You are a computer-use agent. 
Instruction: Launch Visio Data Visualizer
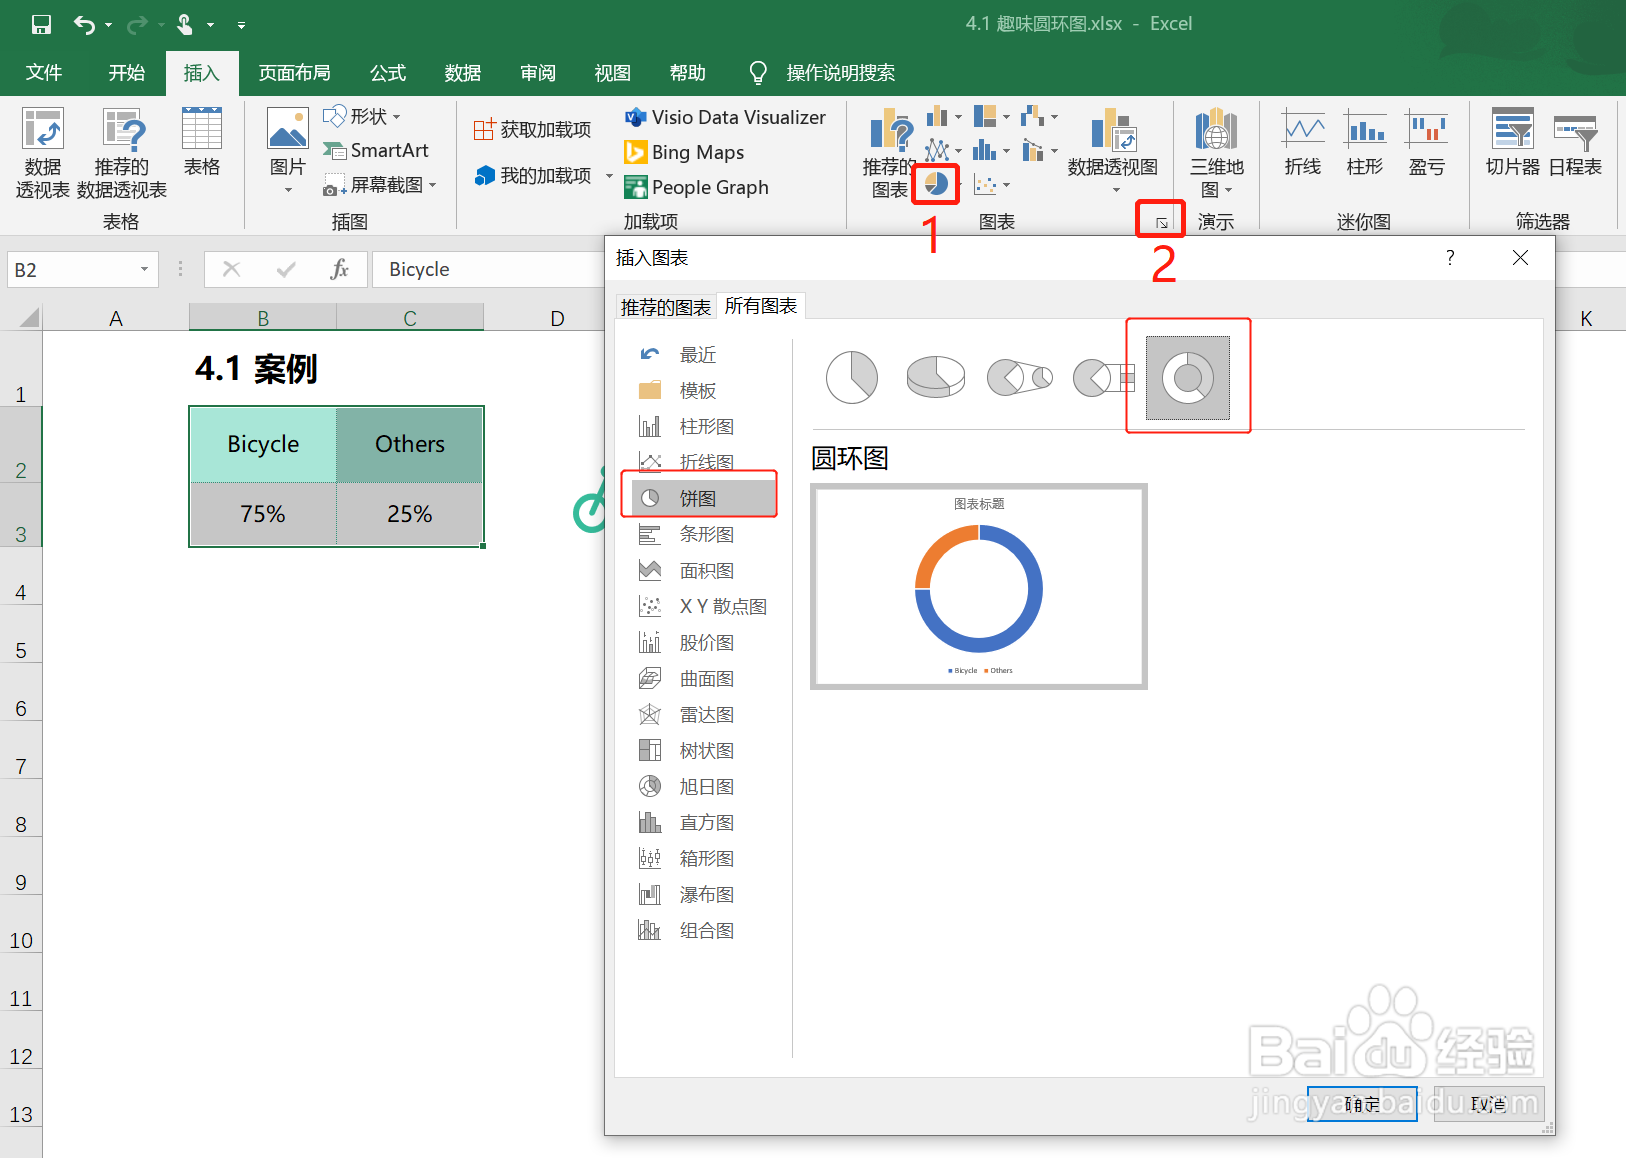pos(725,117)
